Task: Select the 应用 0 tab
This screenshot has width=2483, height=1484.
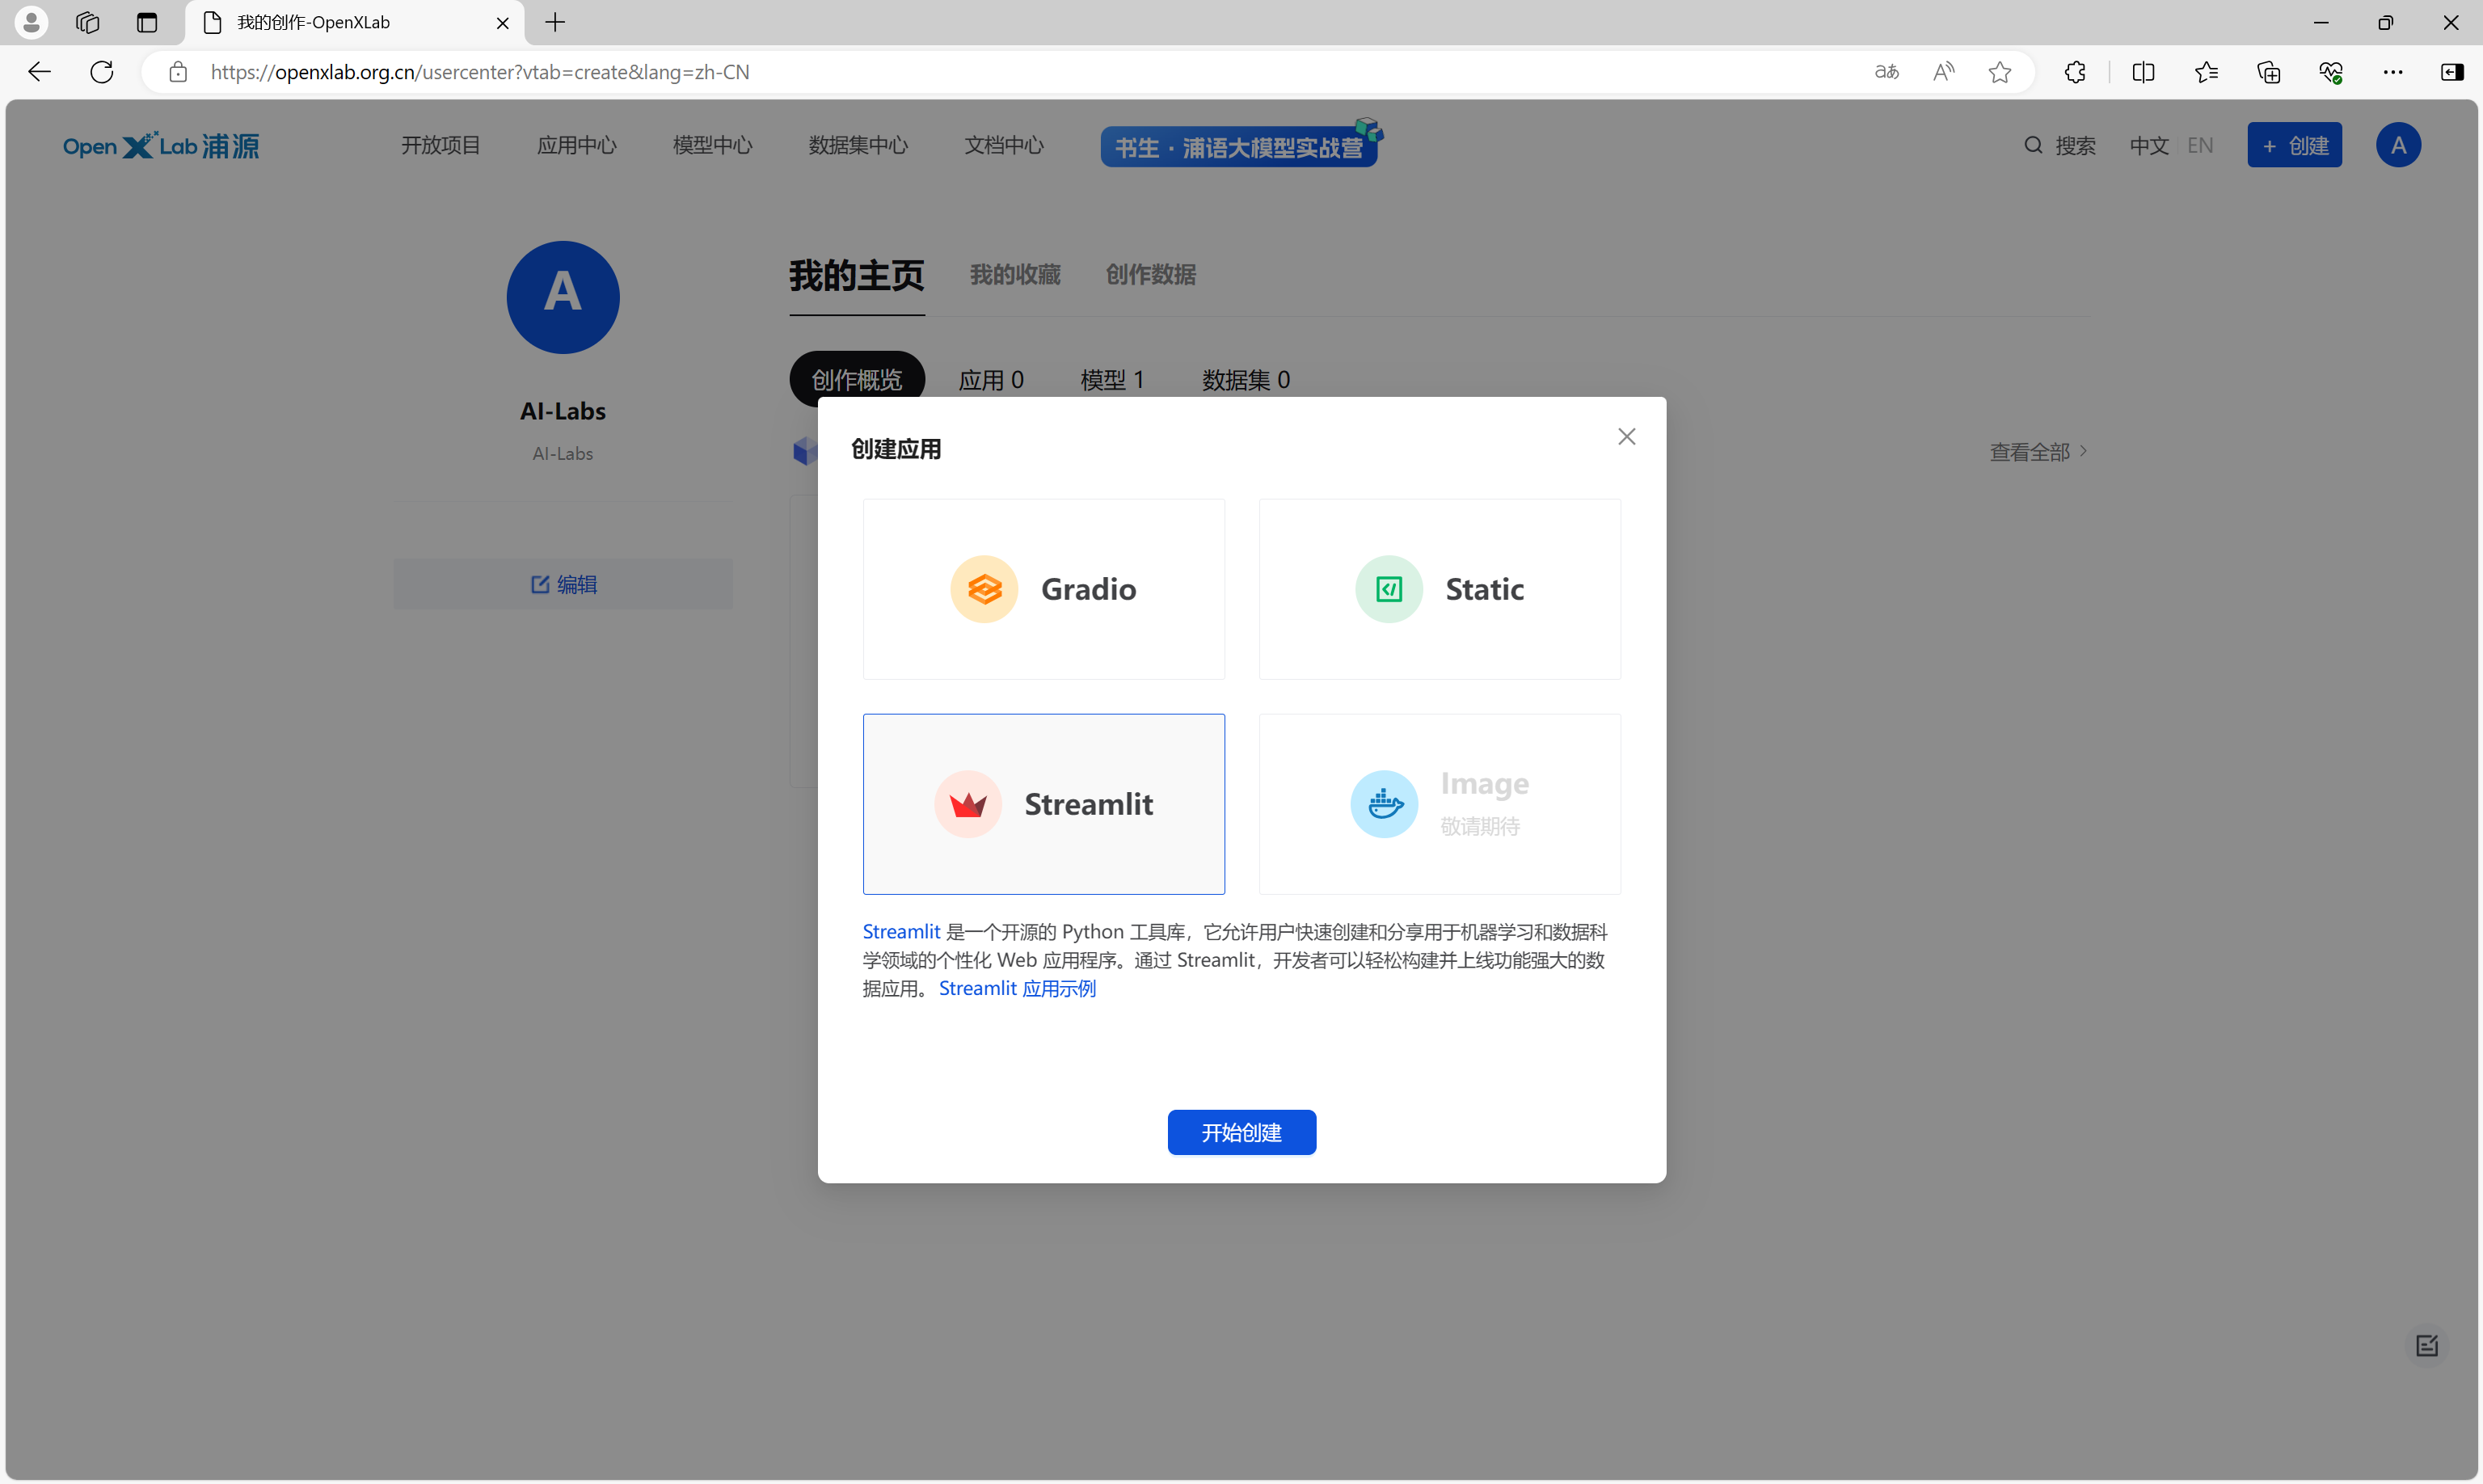Action: coord(991,380)
